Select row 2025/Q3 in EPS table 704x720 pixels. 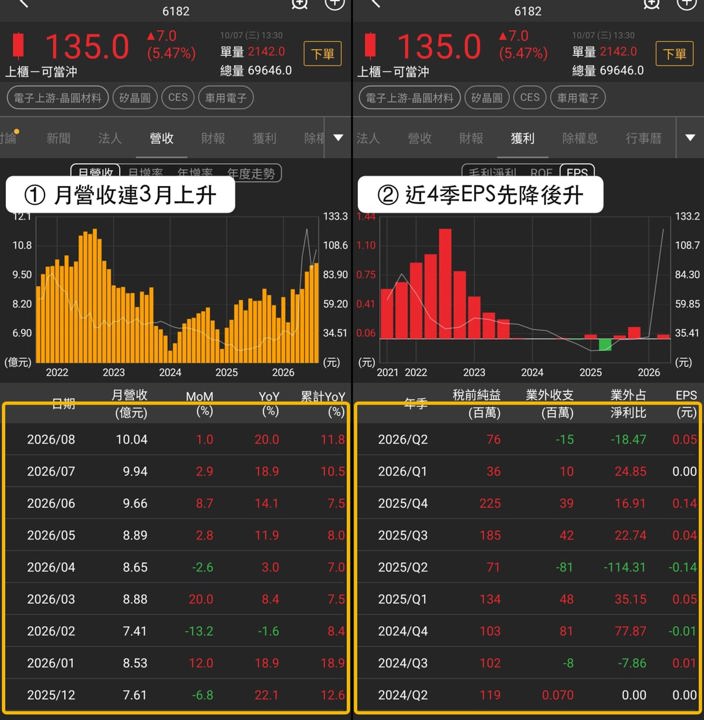529,535
